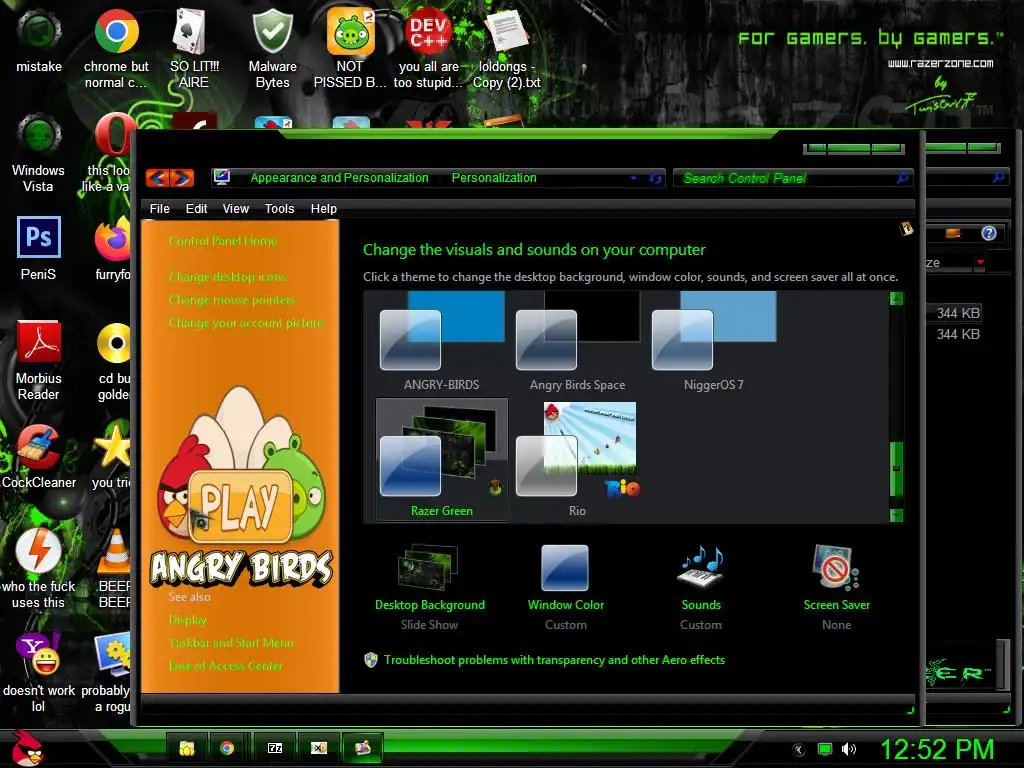Viewport: 1024px width, 768px height.
Task: Click the volume speaker tray icon
Action: click(x=849, y=749)
